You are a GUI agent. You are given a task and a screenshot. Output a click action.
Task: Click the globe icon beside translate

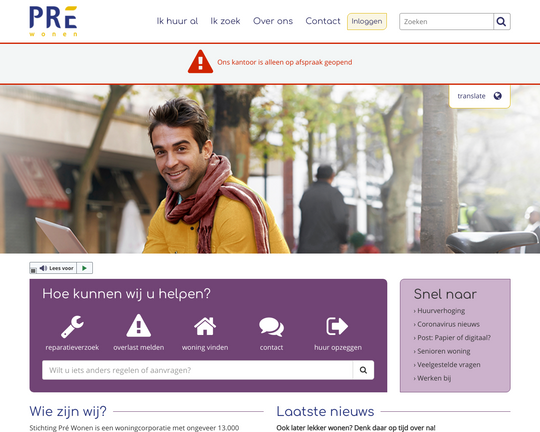pos(497,96)
